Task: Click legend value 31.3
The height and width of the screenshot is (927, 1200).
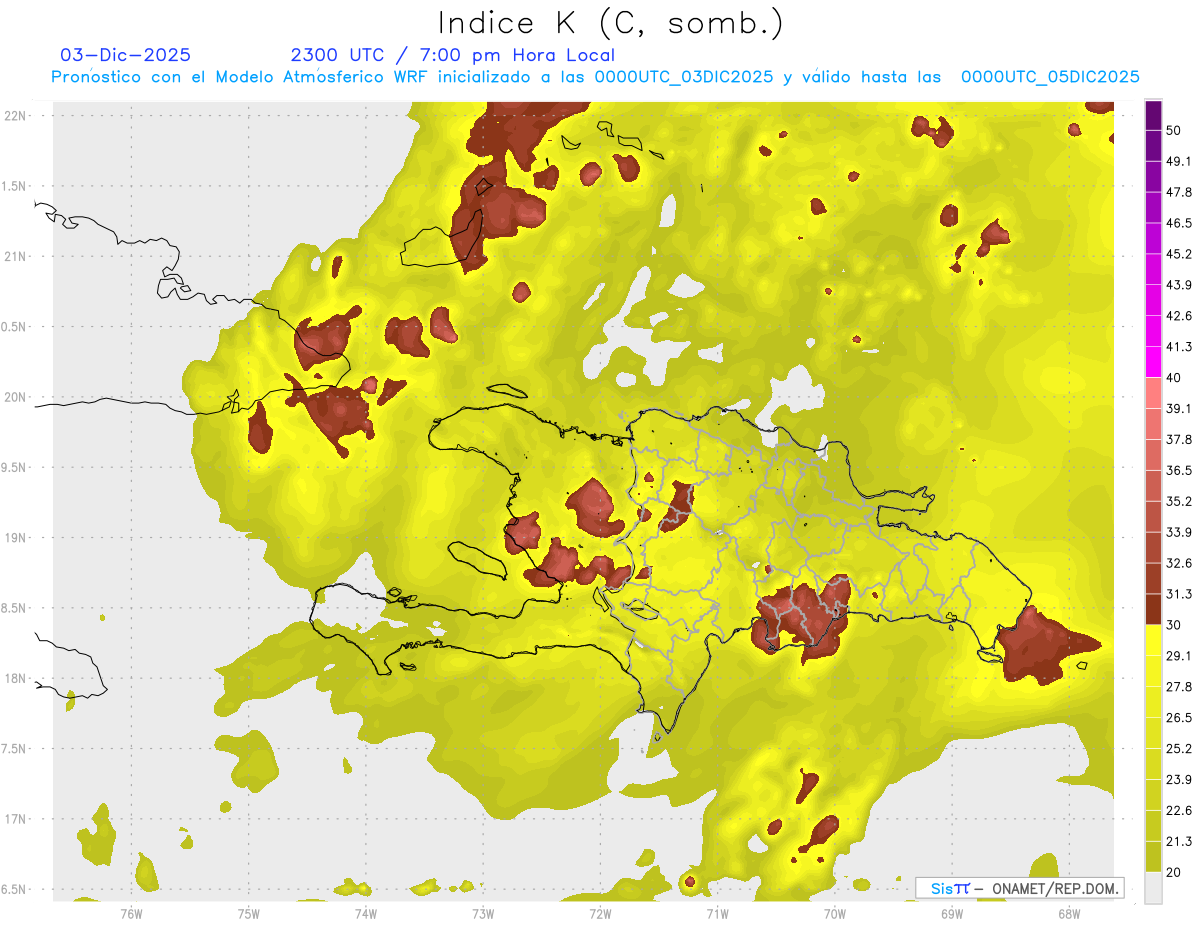Action: [x=1179, y=594]
